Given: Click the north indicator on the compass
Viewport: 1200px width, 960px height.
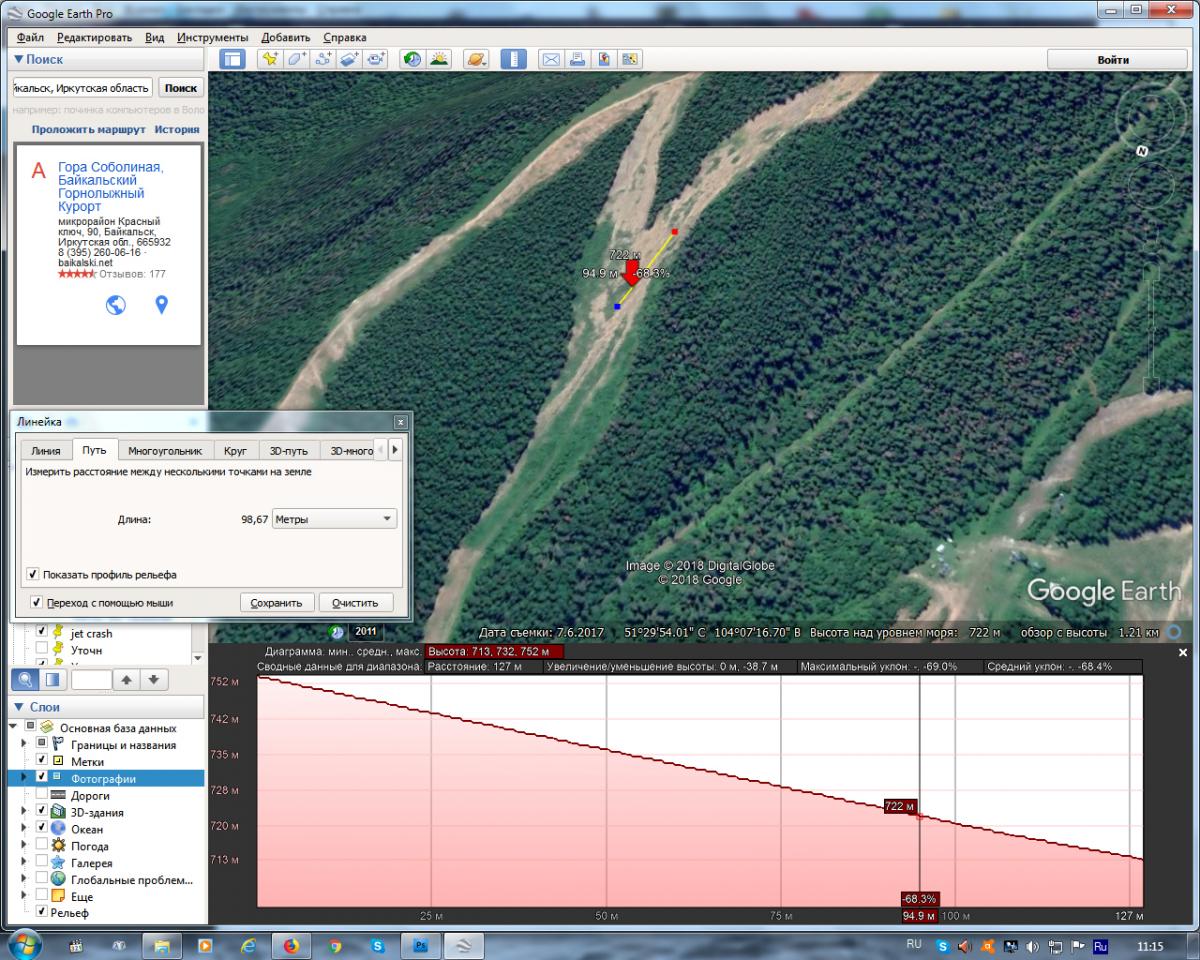Looking at the screenshot, I should click(x=1143, y=151).
